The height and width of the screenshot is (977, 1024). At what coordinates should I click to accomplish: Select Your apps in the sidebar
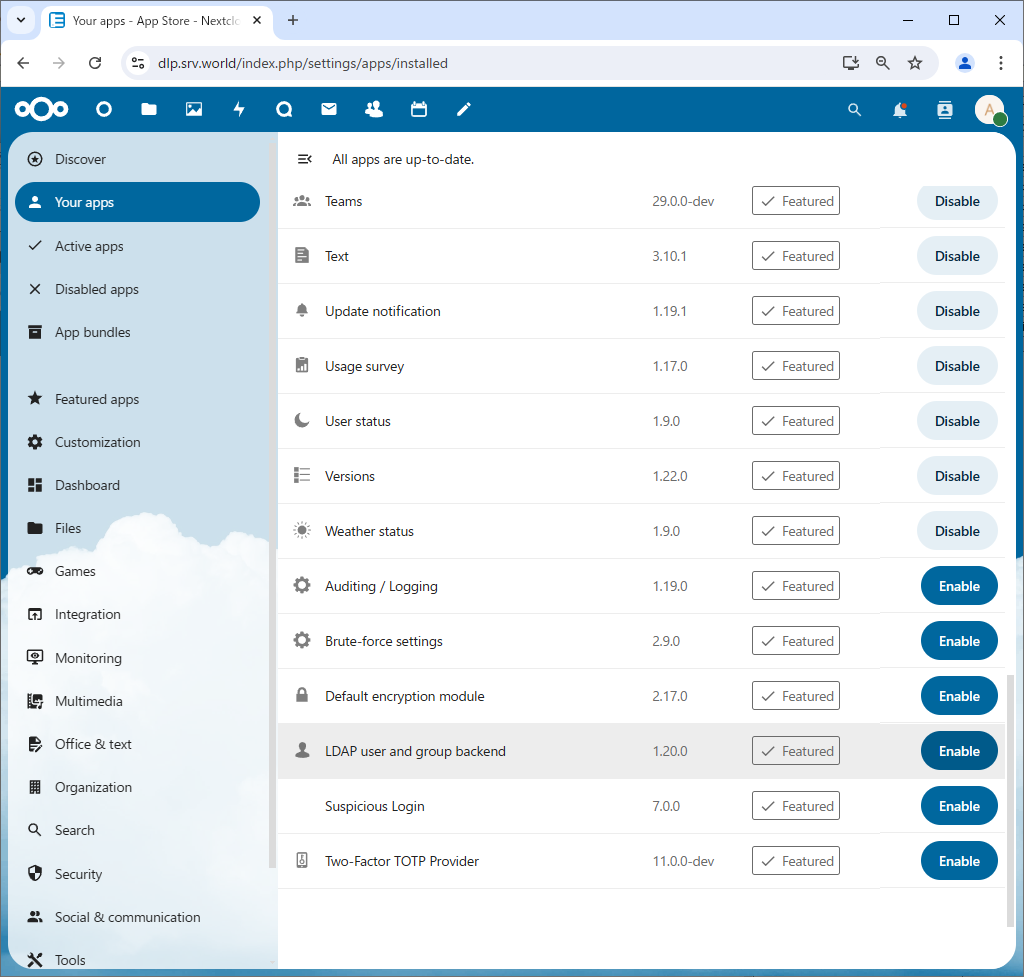pyautogui.click(x=138, y=202)
